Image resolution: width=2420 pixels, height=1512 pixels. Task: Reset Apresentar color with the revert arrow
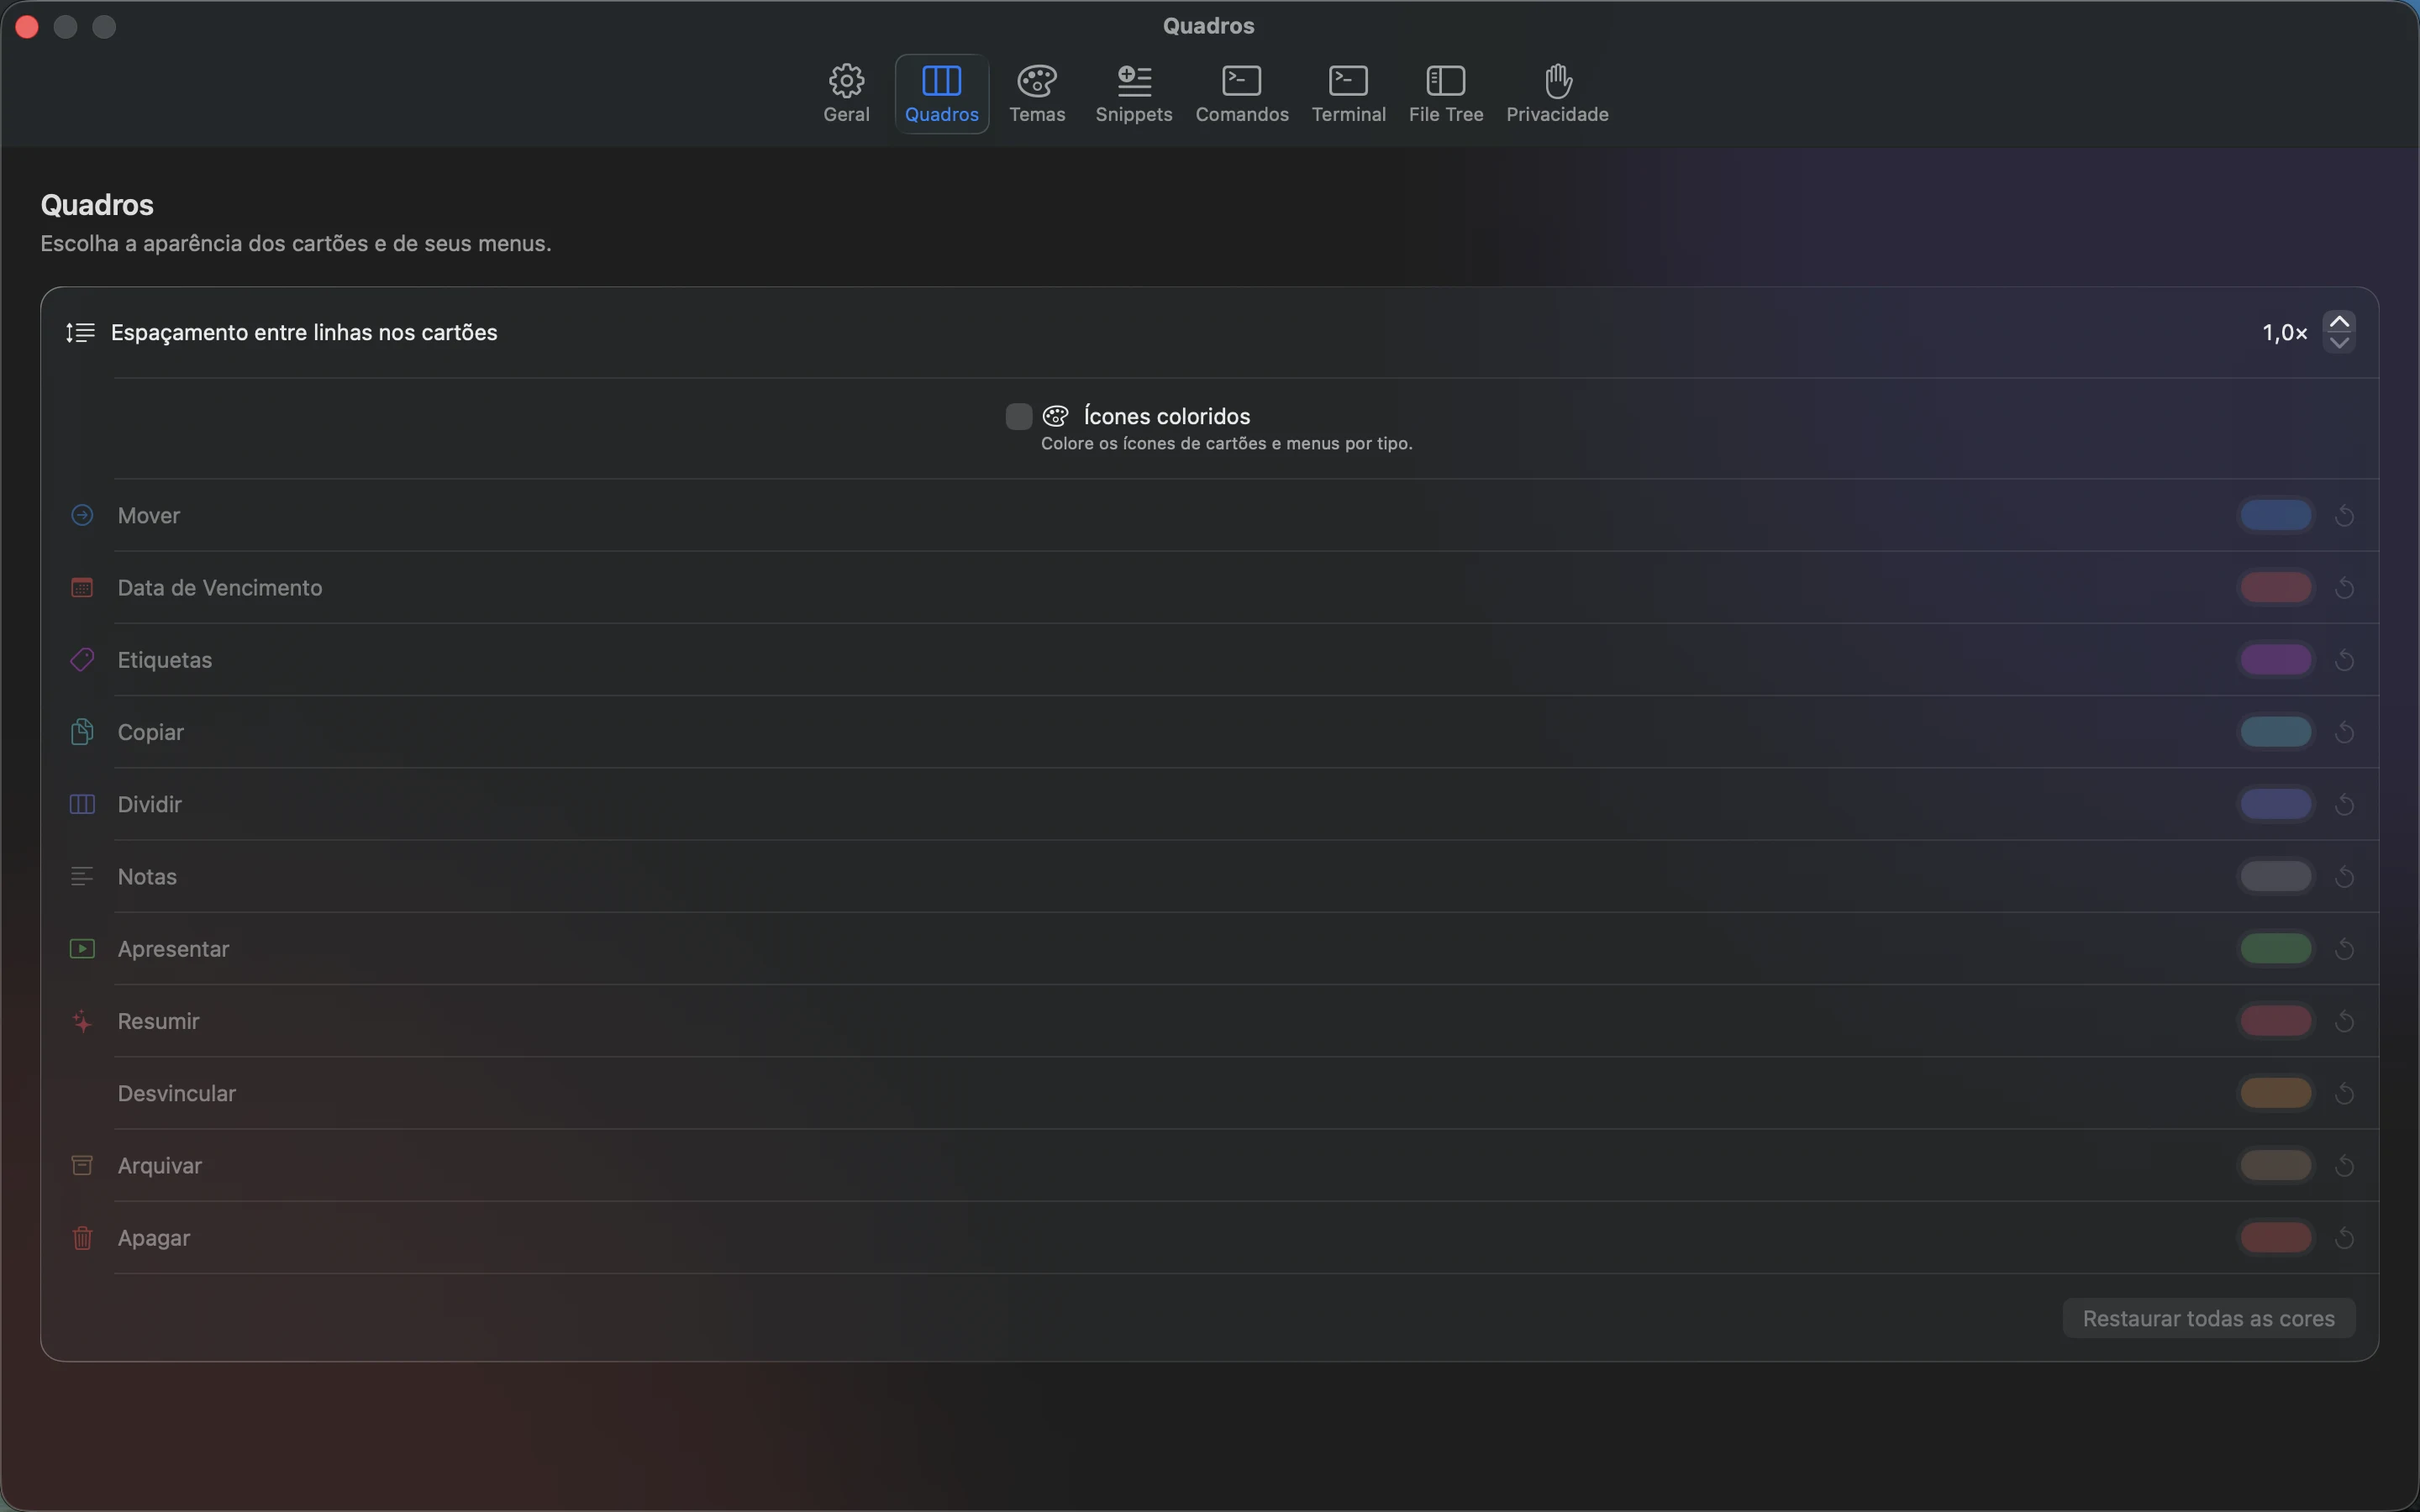tap(2344, 949)
